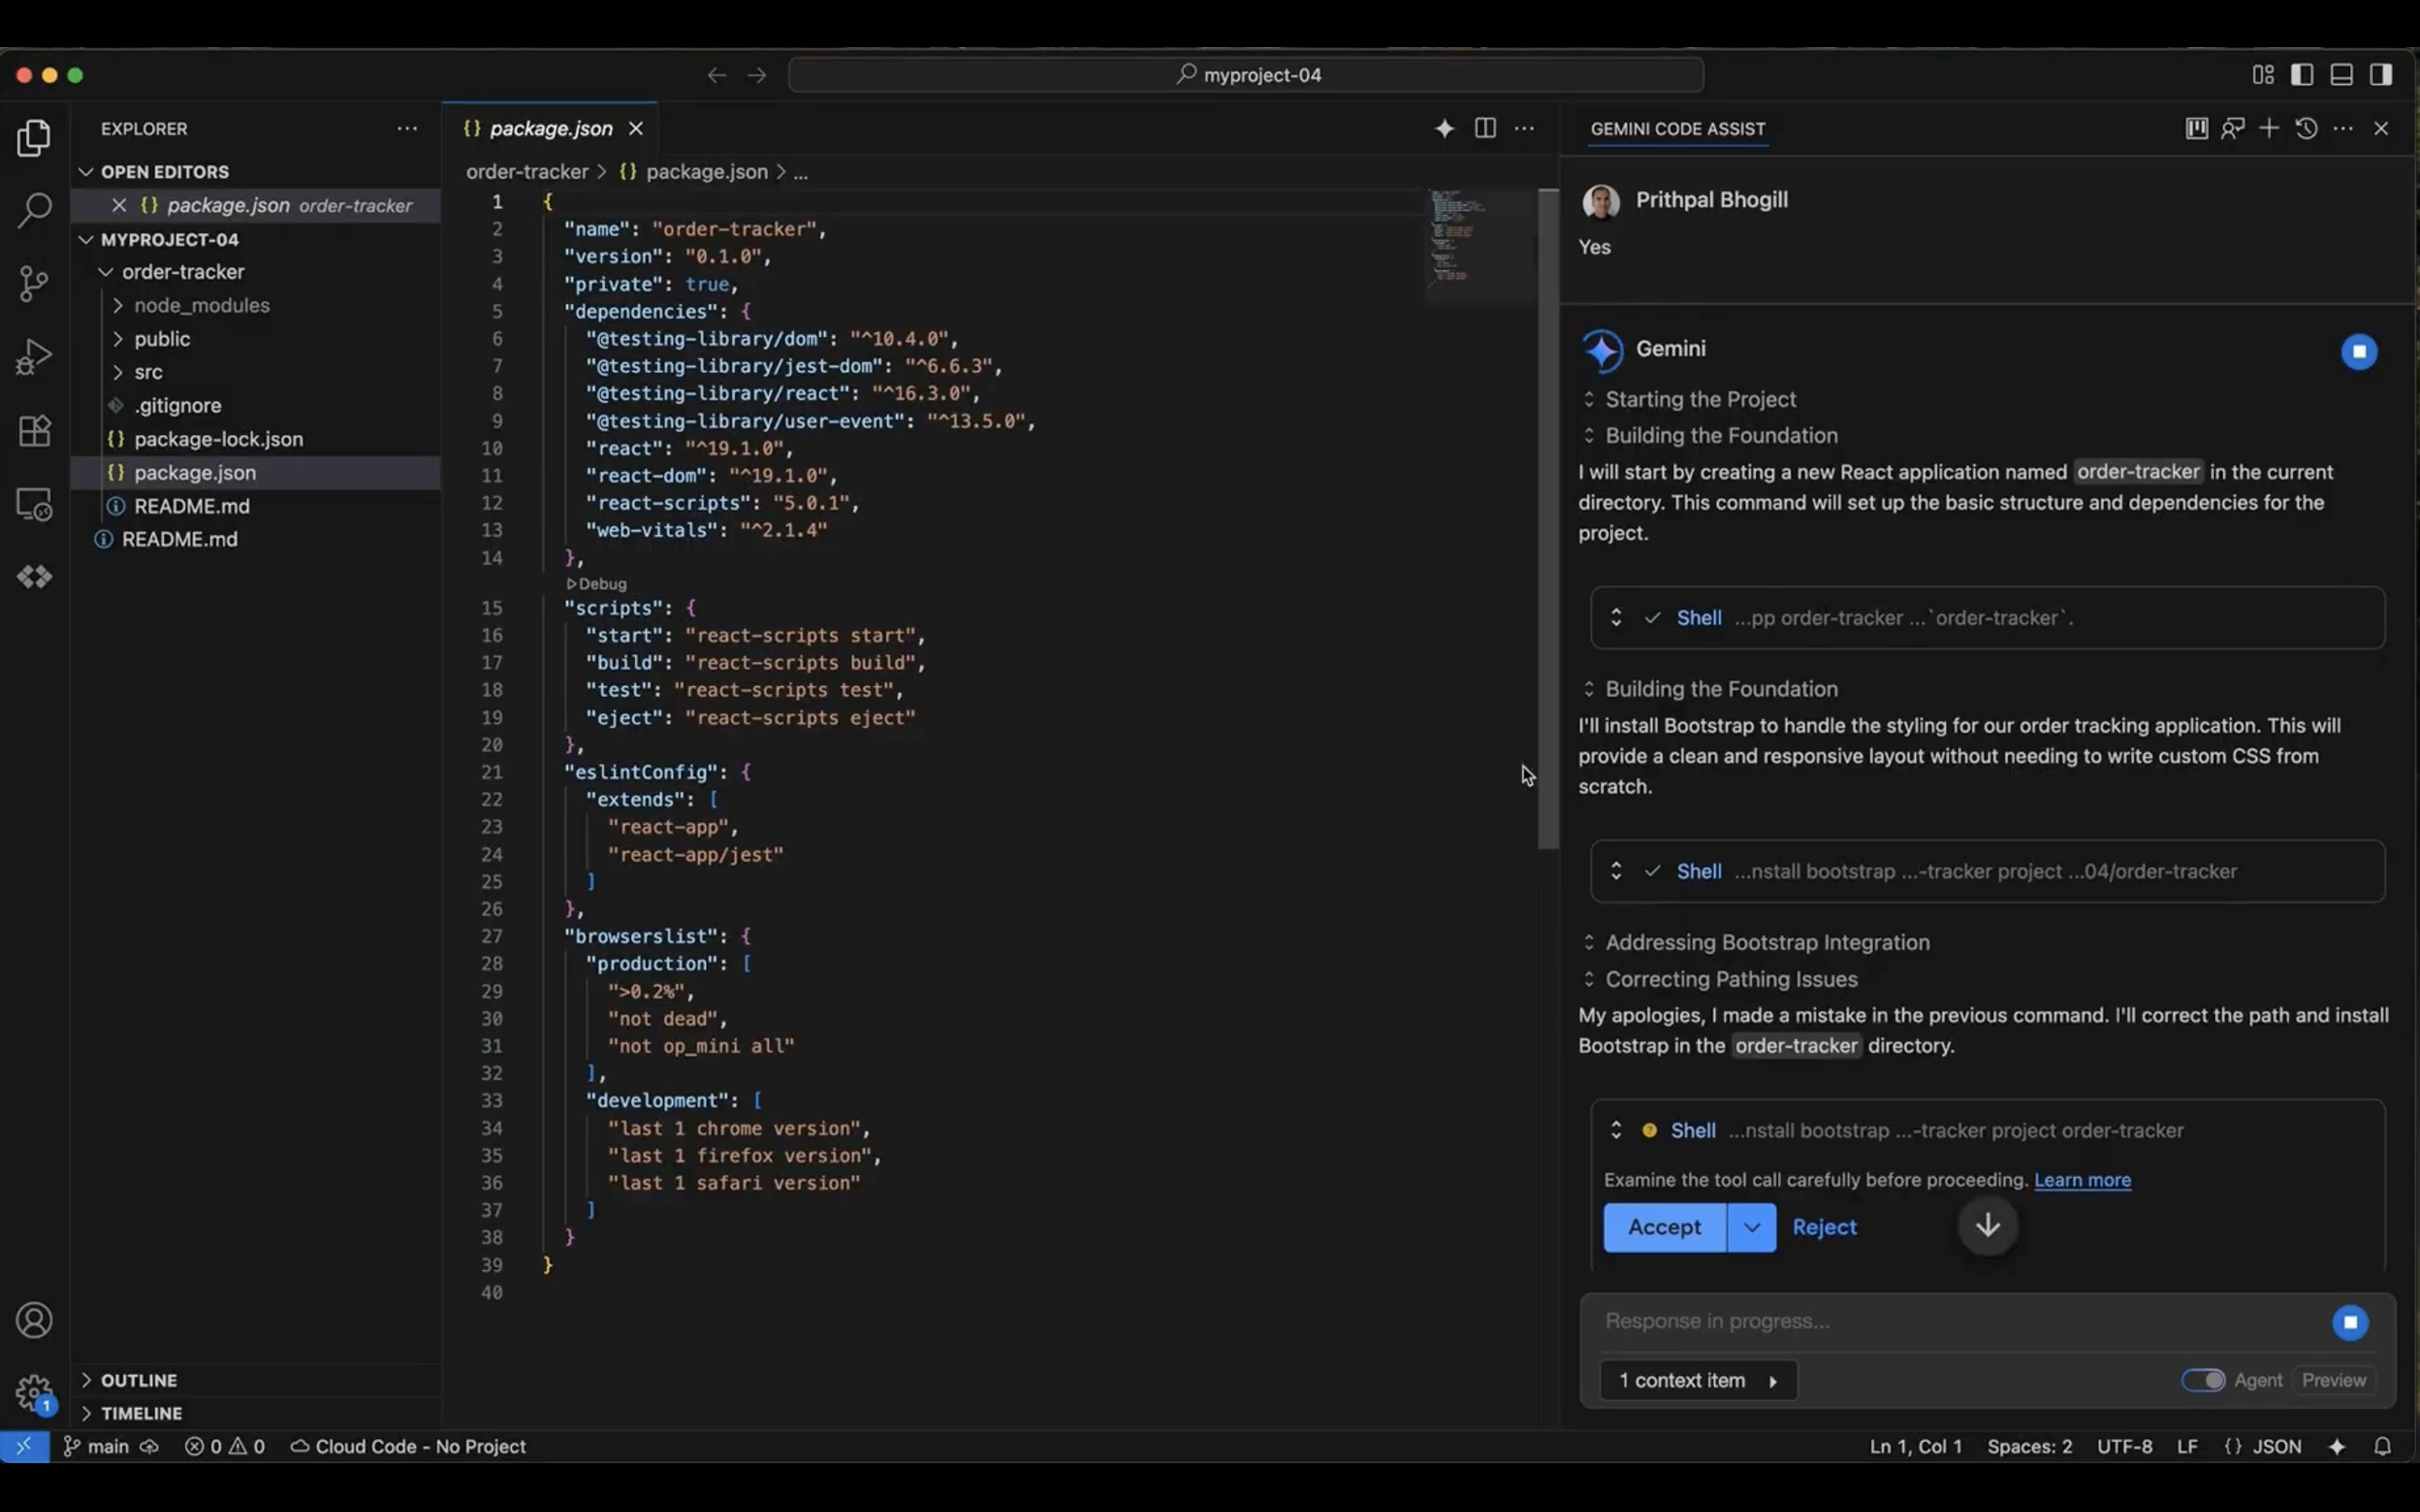Open the Learn more link
The image size is (2420, 1512).
(2082, 1180)
